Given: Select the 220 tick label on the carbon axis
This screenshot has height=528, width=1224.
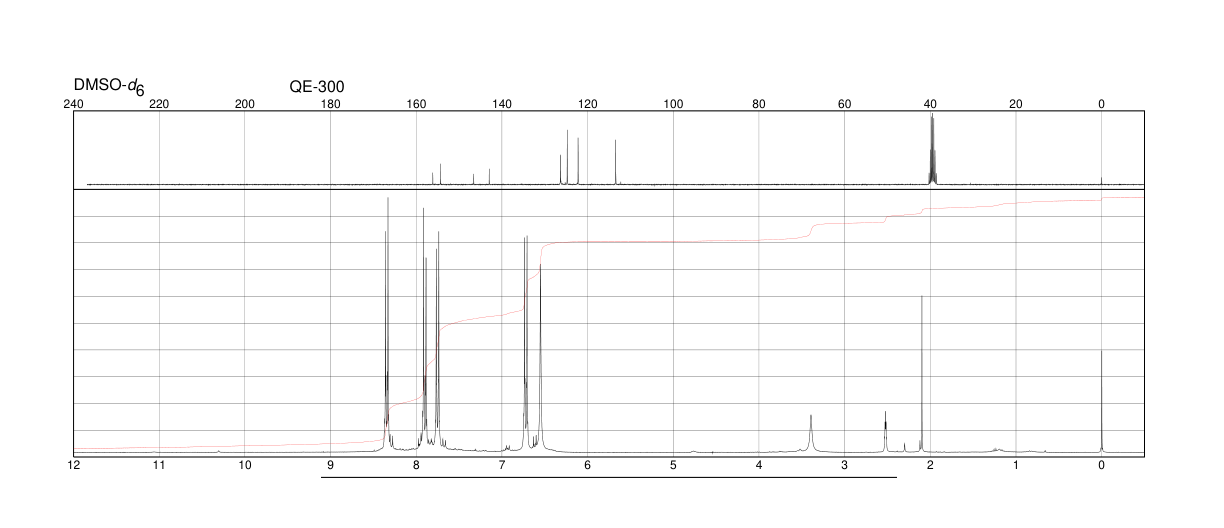Looking at the screenshot, I should tap(159, 104).
